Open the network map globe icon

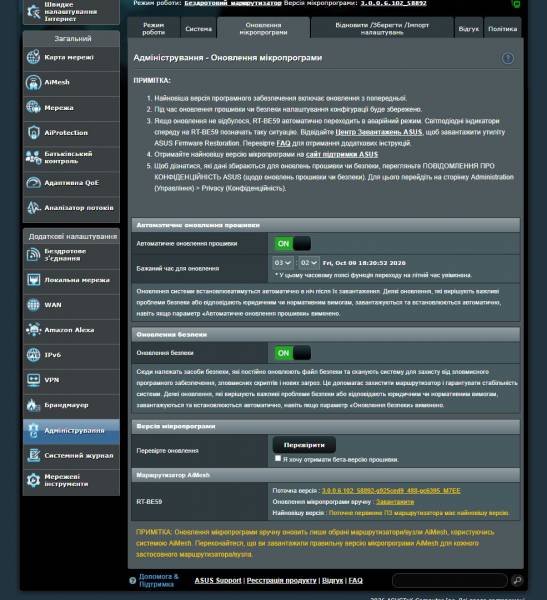point(33,57)
